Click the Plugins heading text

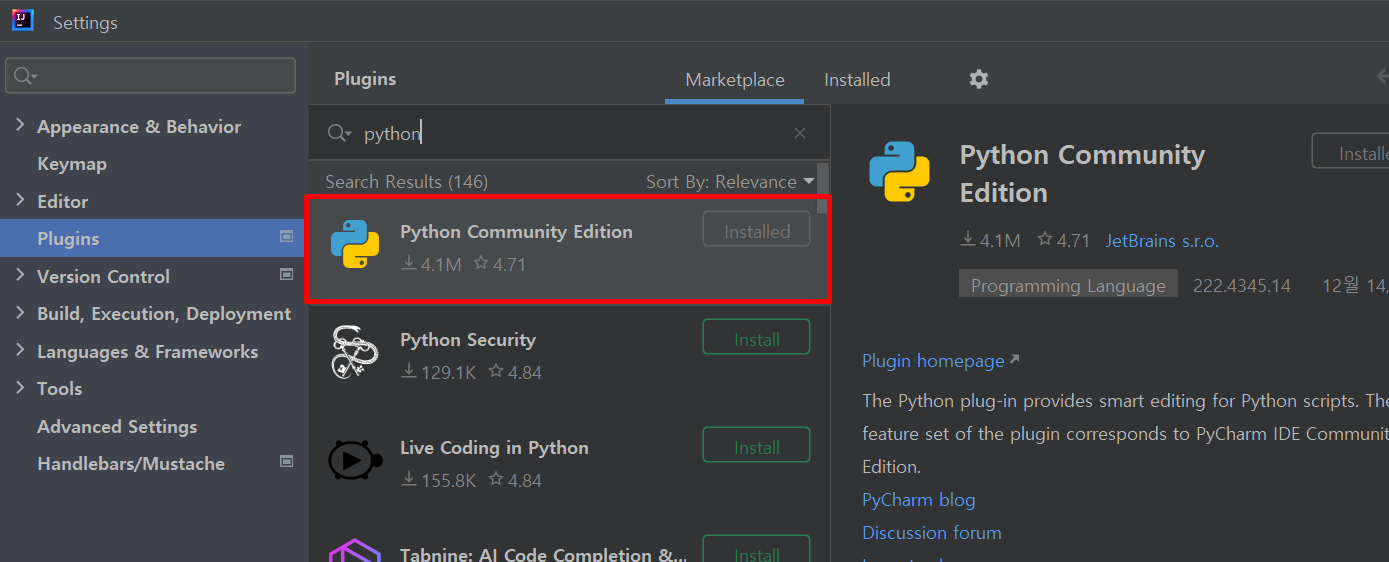tap(365, 79)
